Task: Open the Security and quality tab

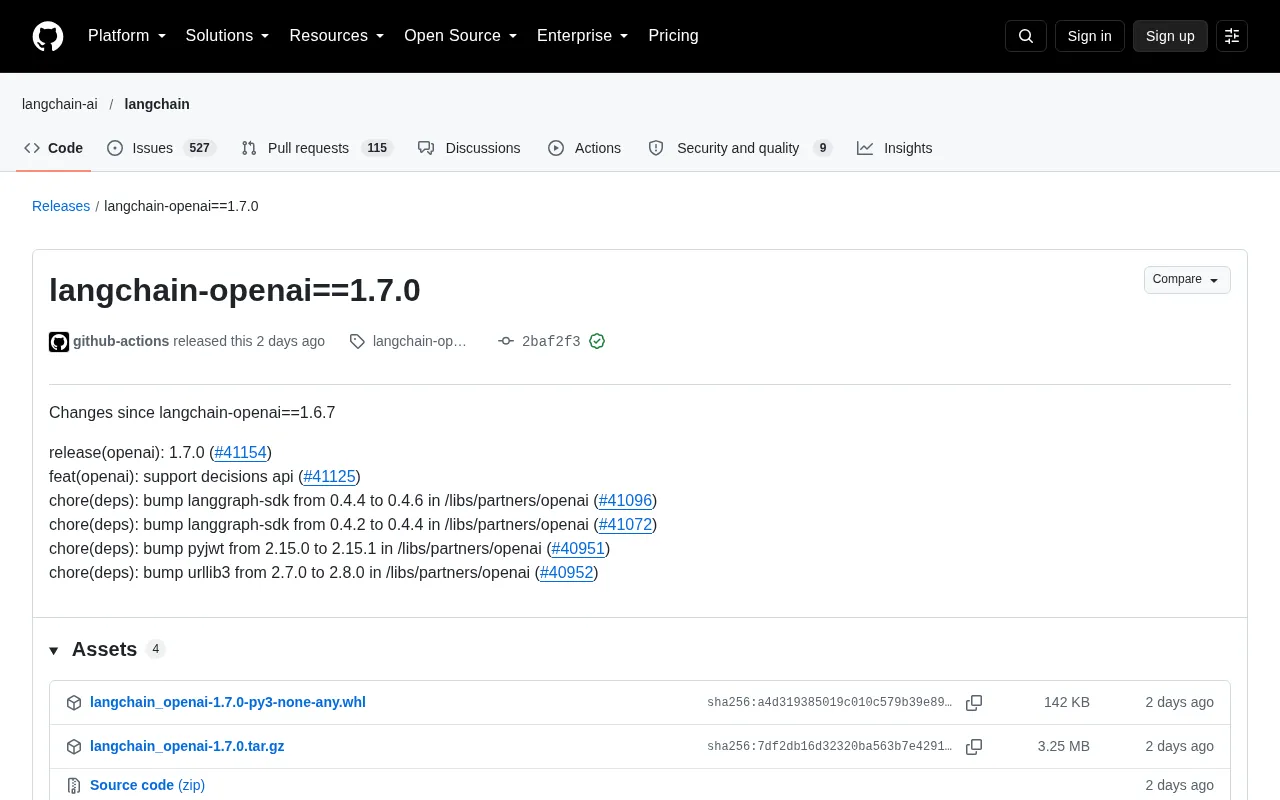Action: (740, 148)
